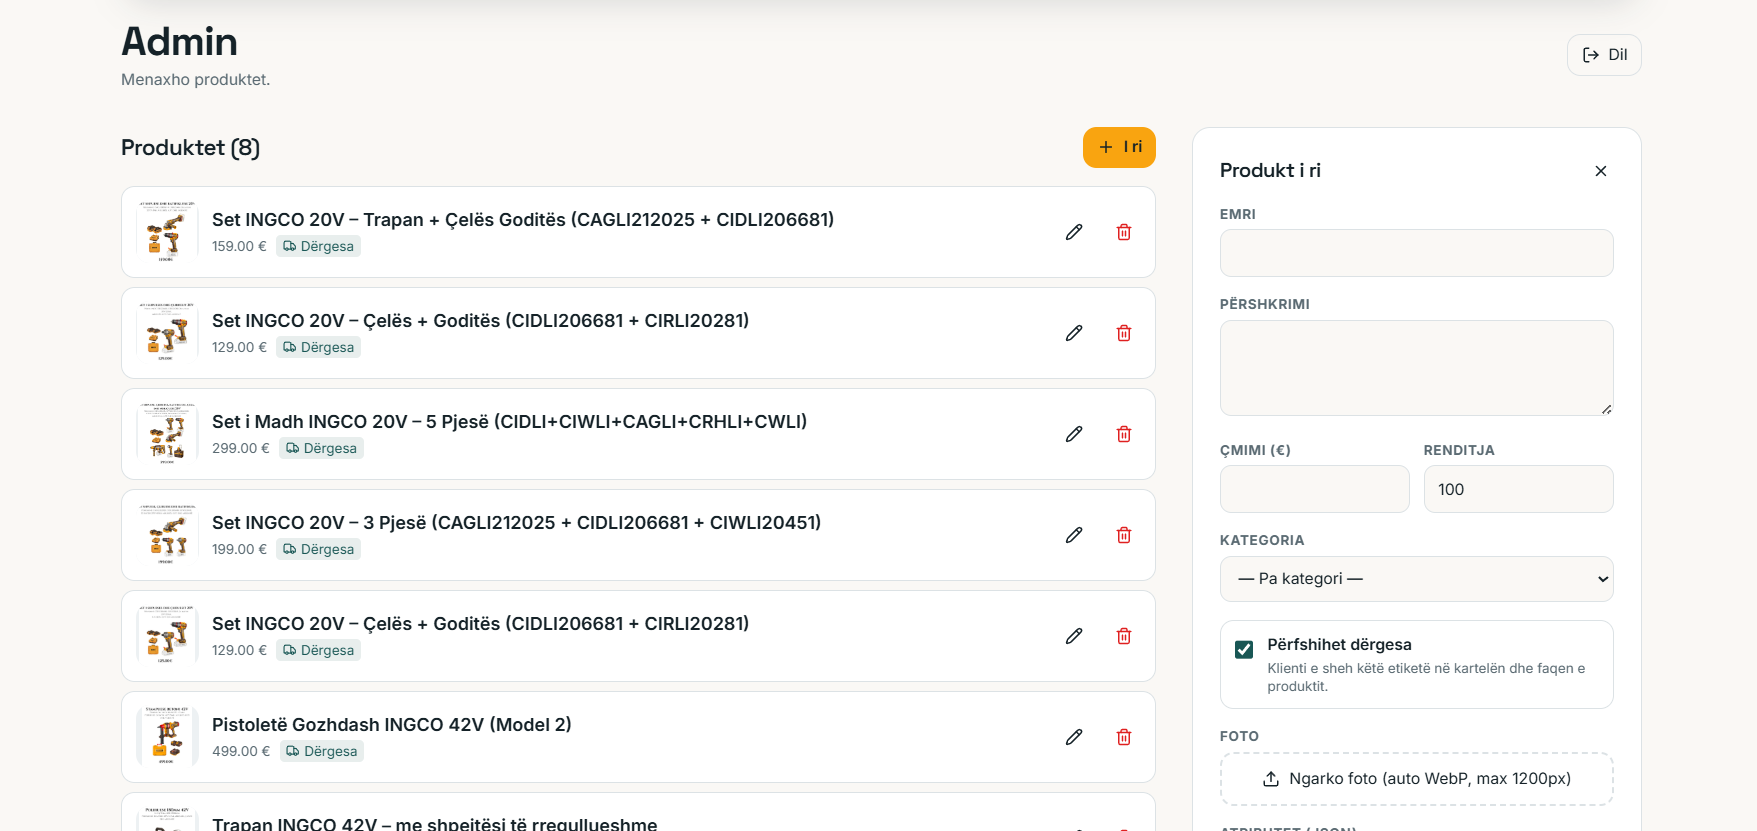The height and width of the screenshot is (831, 1757).
Task: Click the Dërgesa badge priced 159.00 €
Action: [318, 246]
